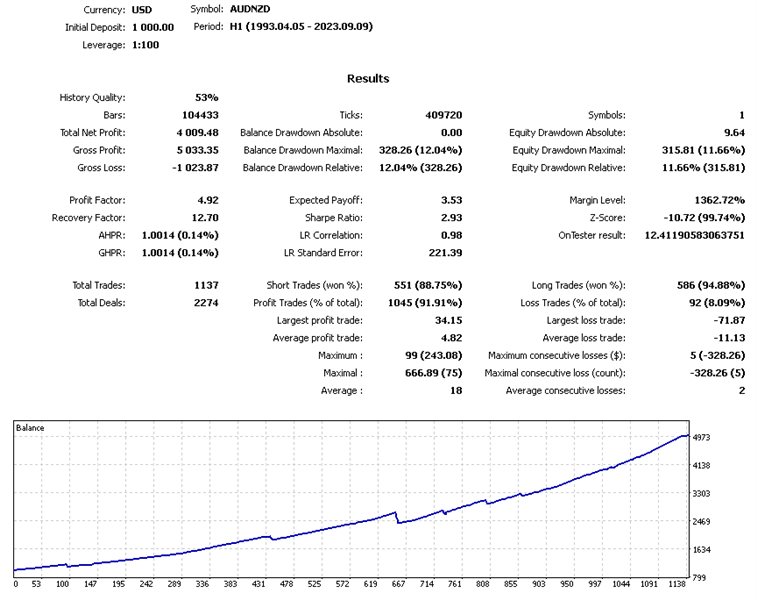The width and height of the screenshot is (757, 600).
Task: Click the Balance label in chart
Action: pos(30,428)
